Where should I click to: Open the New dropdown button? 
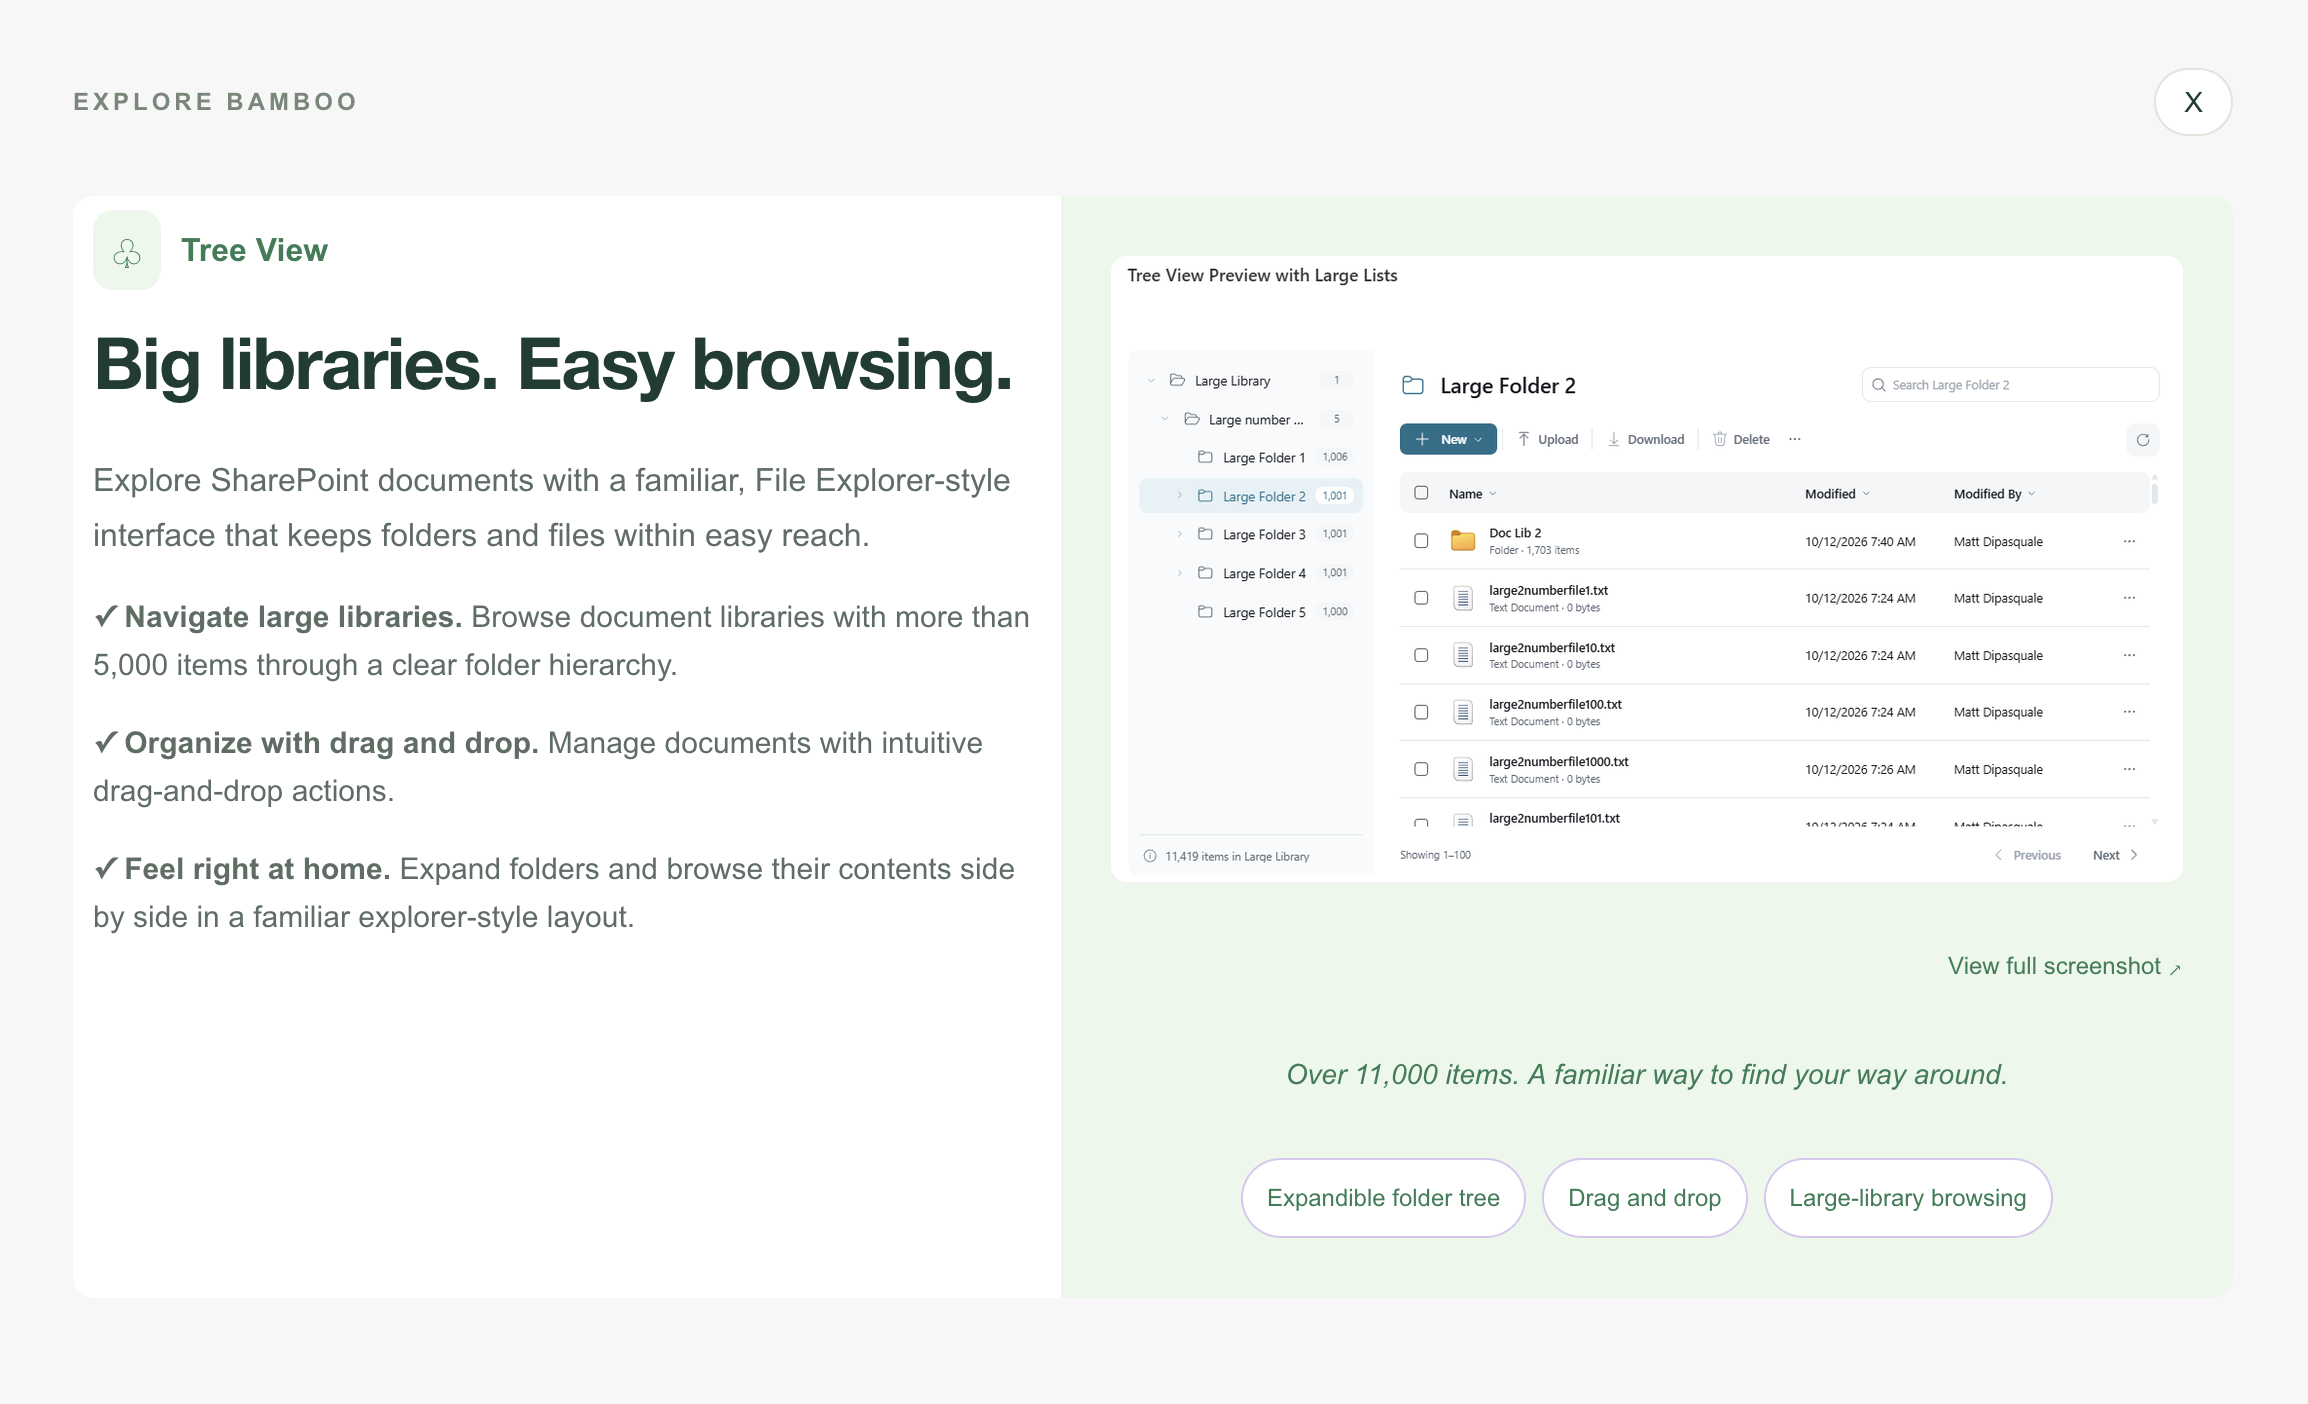click(1448, 439)
